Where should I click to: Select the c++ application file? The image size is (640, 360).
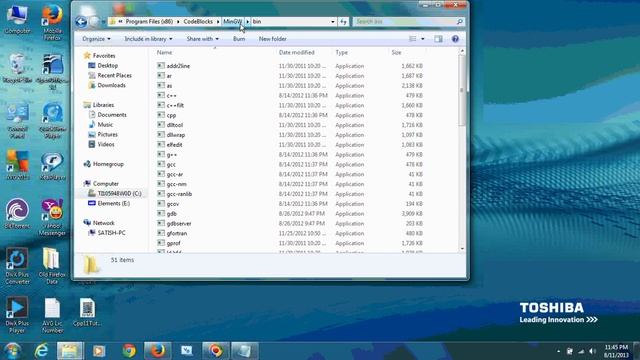pyautogui.click(x=171, y=96)
